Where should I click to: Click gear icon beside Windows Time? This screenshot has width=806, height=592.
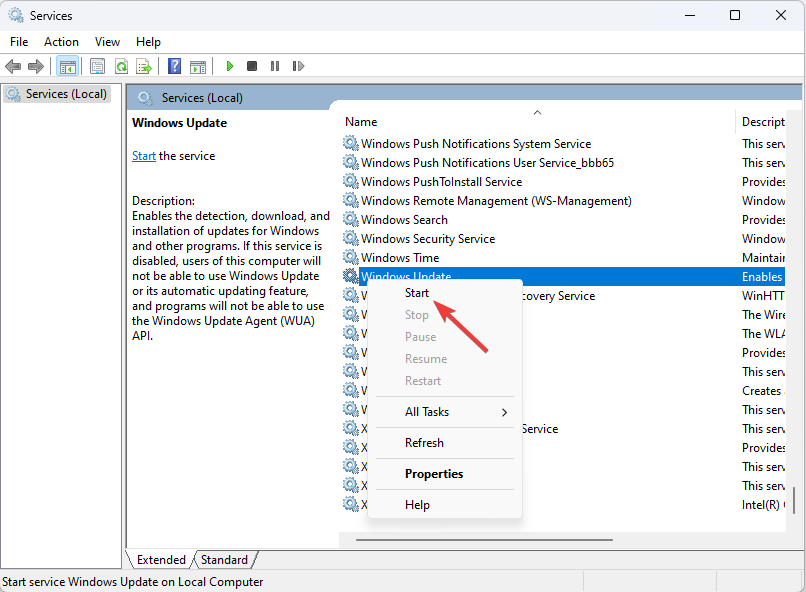351,257
